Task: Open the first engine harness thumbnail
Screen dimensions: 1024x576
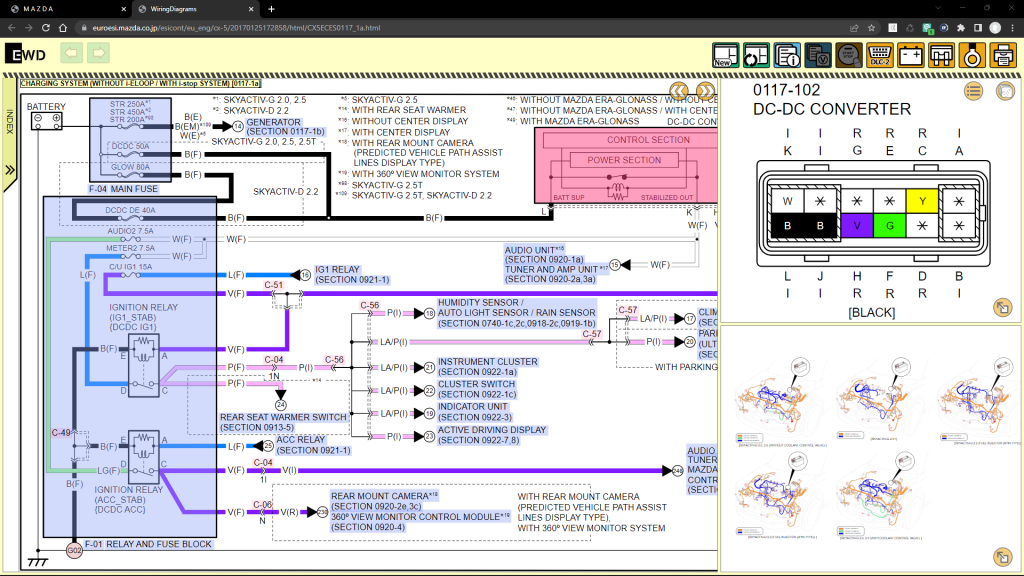Action: click(x=774, y=400)
